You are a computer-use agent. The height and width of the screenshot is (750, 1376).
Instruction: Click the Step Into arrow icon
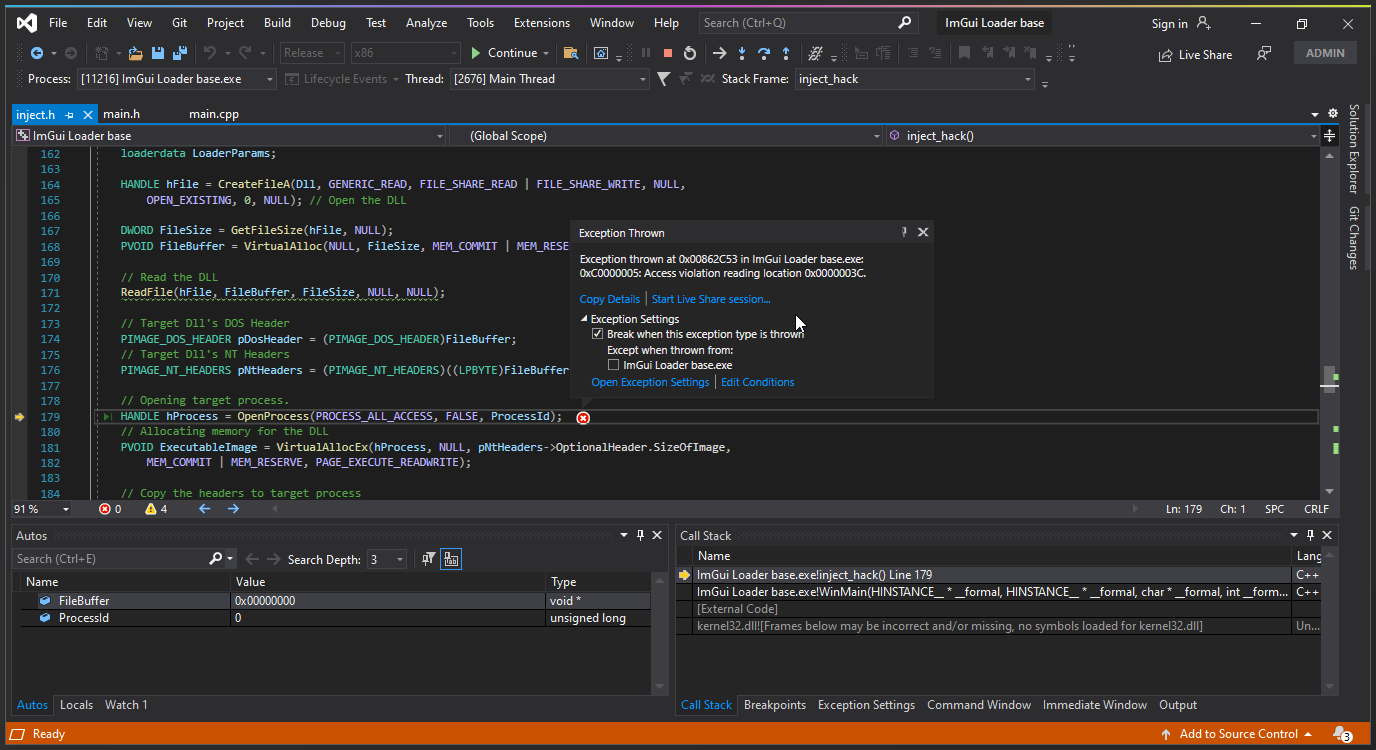click(741, 53)
